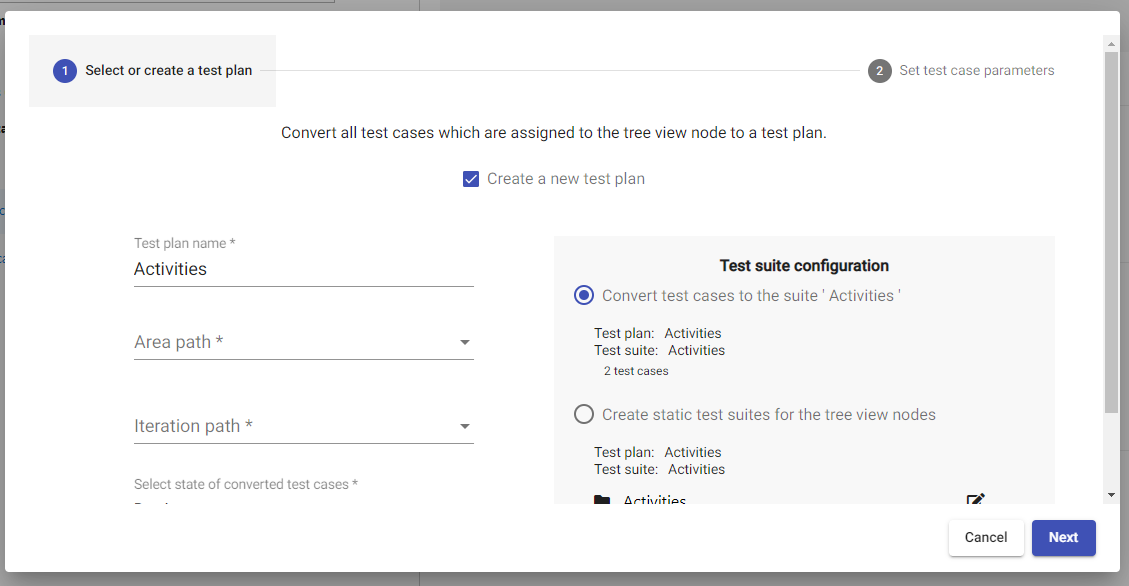Click the Test plan name input field
The width and height of the screenshot is (1129, 586).
[x=303, y=269]
